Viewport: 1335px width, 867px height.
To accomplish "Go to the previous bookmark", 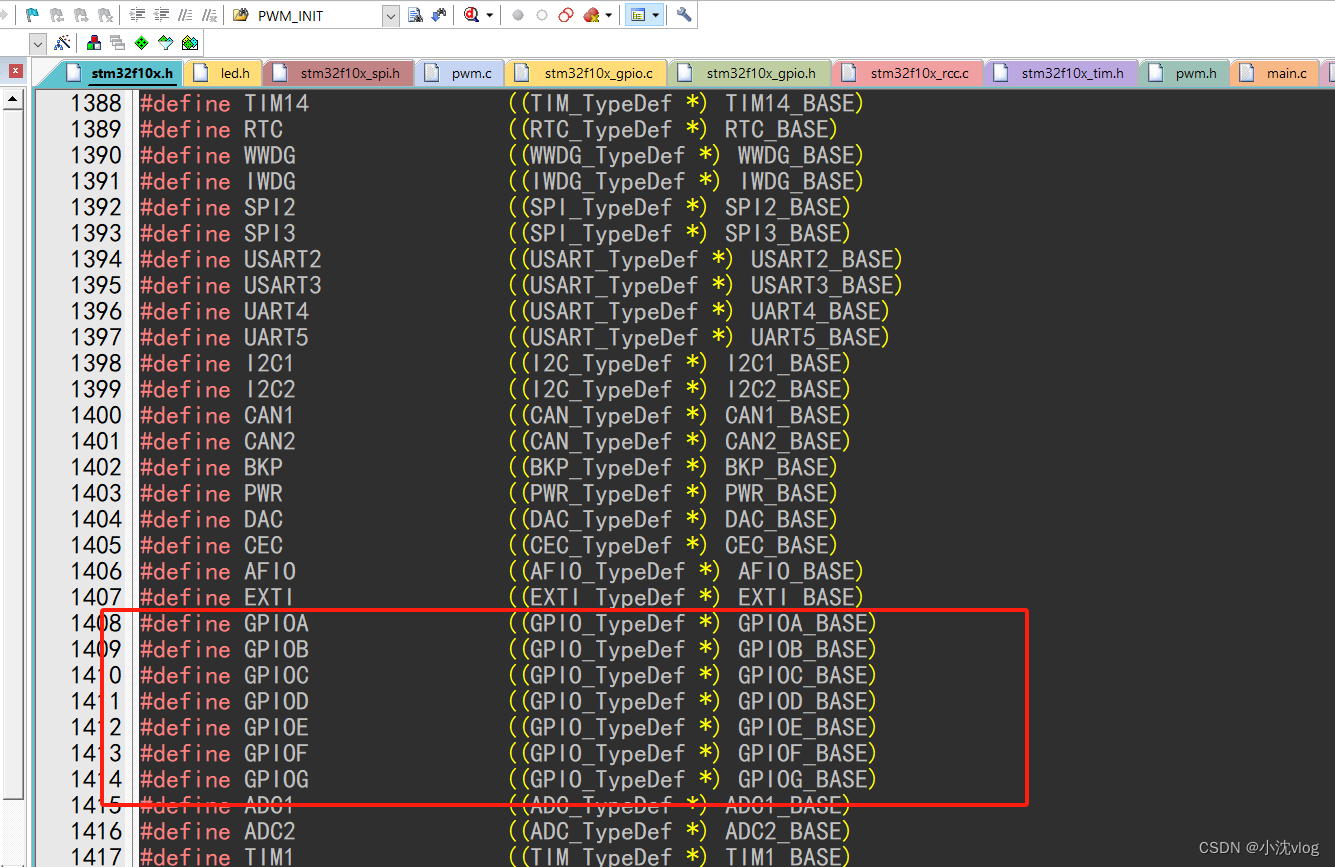I will (56, 15).
